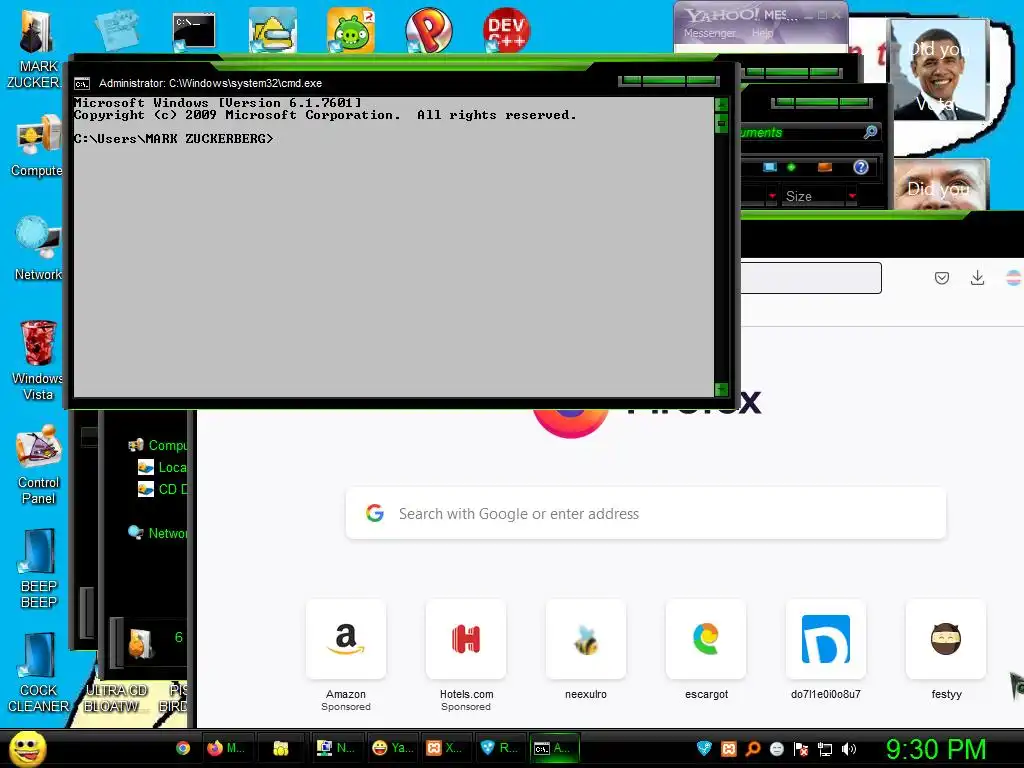Open the yellow folder taskbar button

281,748
